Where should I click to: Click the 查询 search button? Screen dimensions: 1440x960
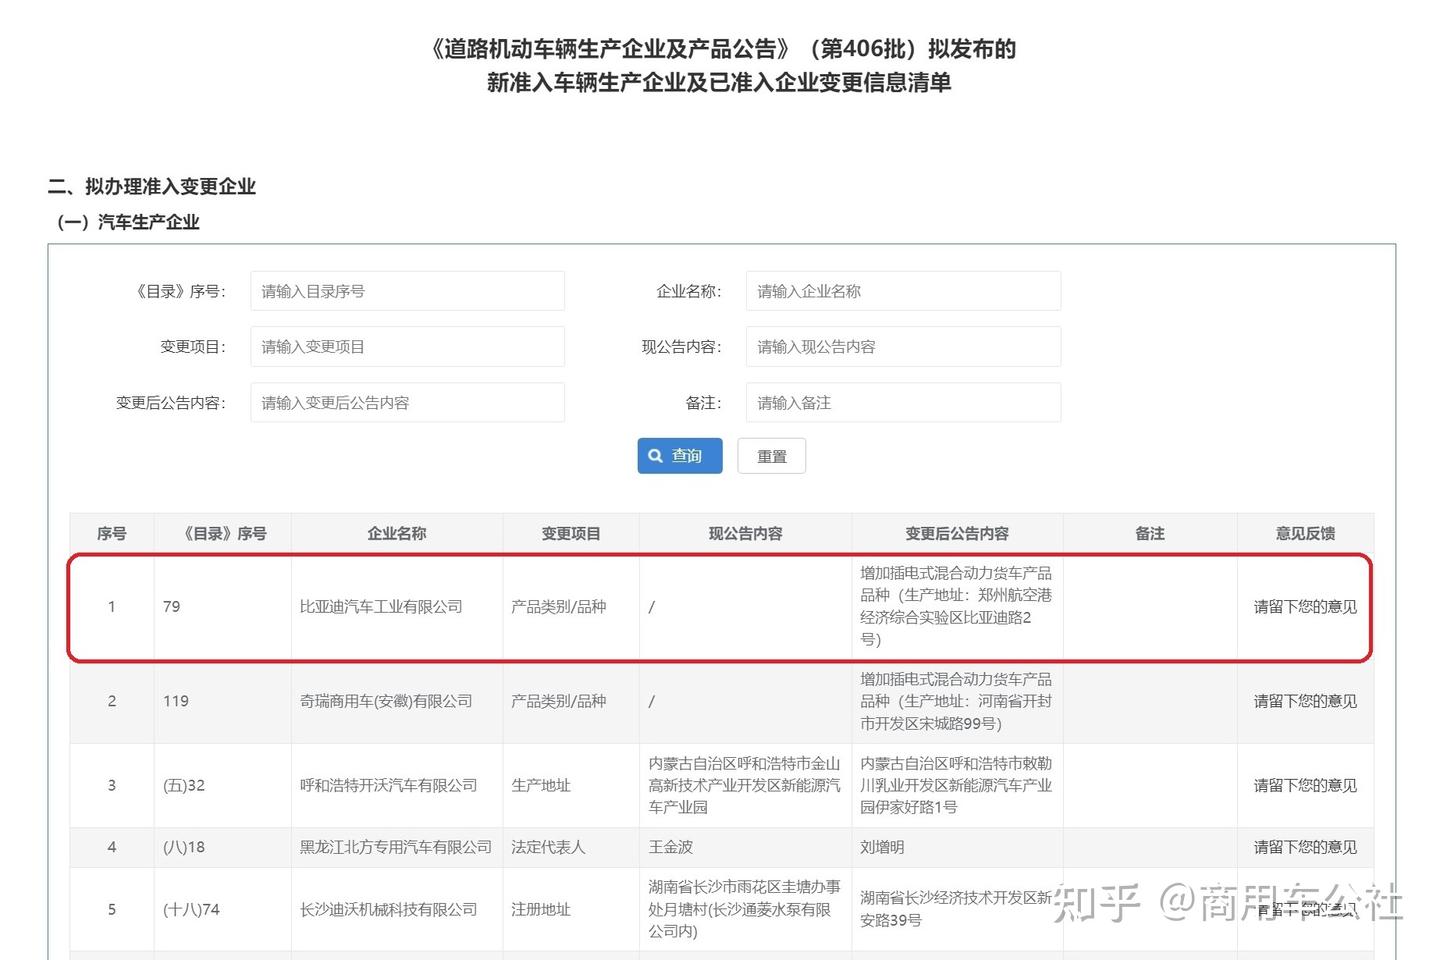679,456
